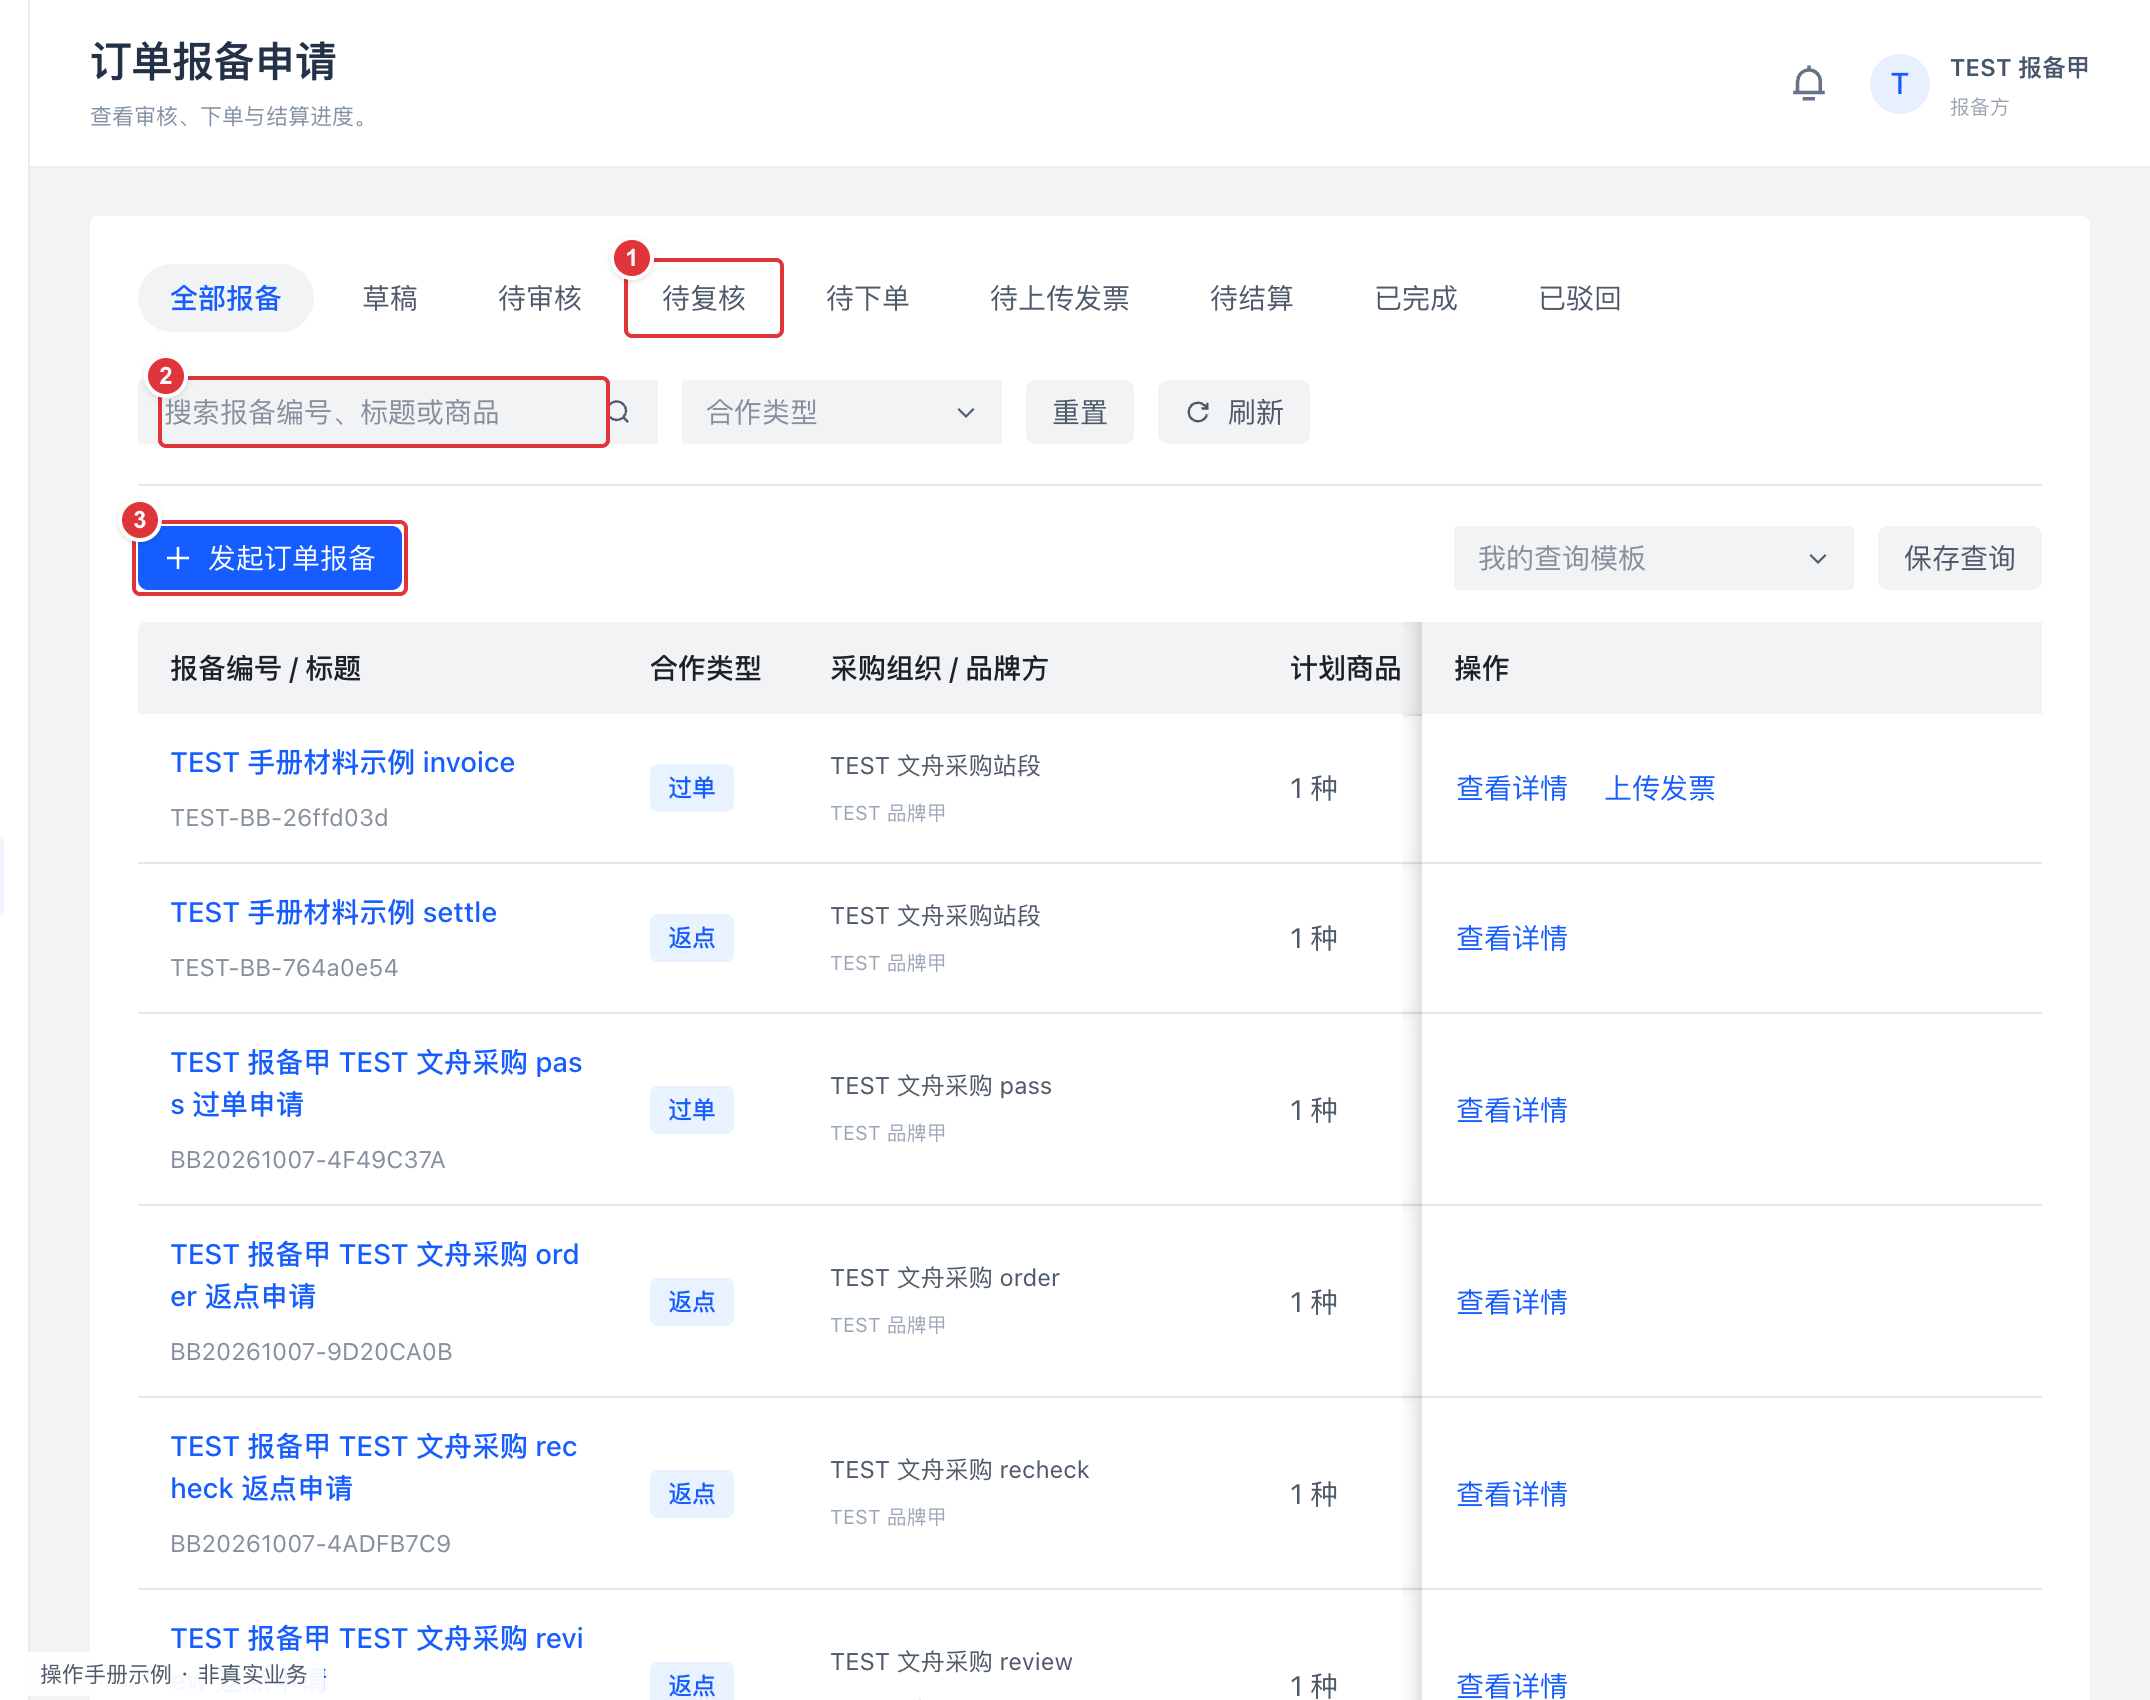This screenshot has width=2150, height=1700.
Task: Click 发起订单报备 button
Action: pyautogui.click(x=270, y=558)
